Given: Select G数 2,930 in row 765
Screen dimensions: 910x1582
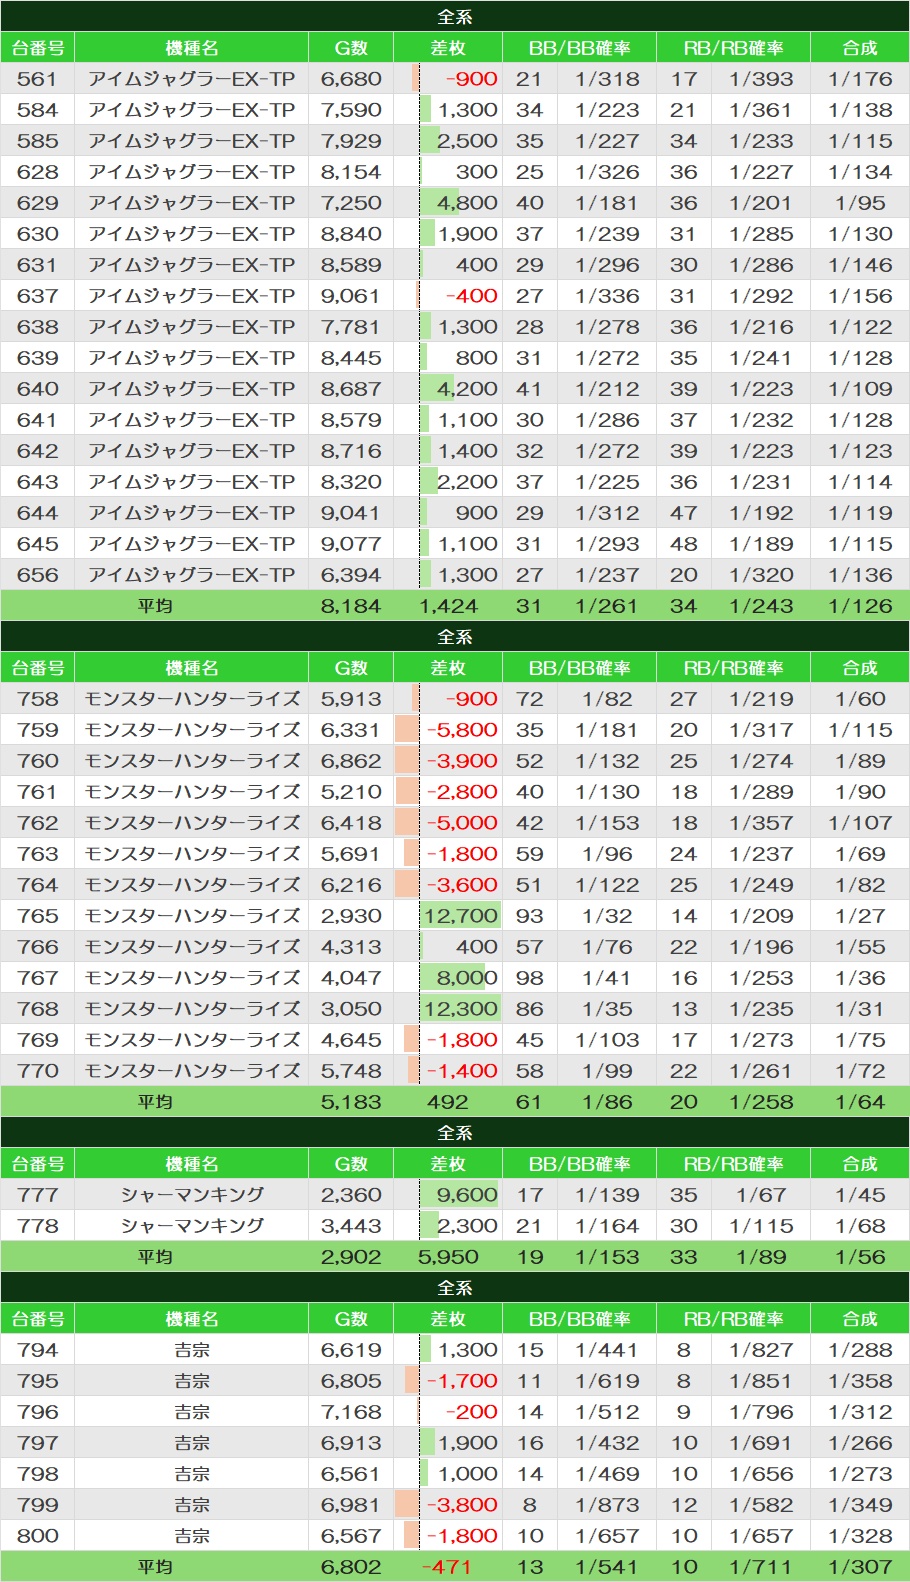Looking at the screenshot, I should pyautogui.click(x=351, y=916).
